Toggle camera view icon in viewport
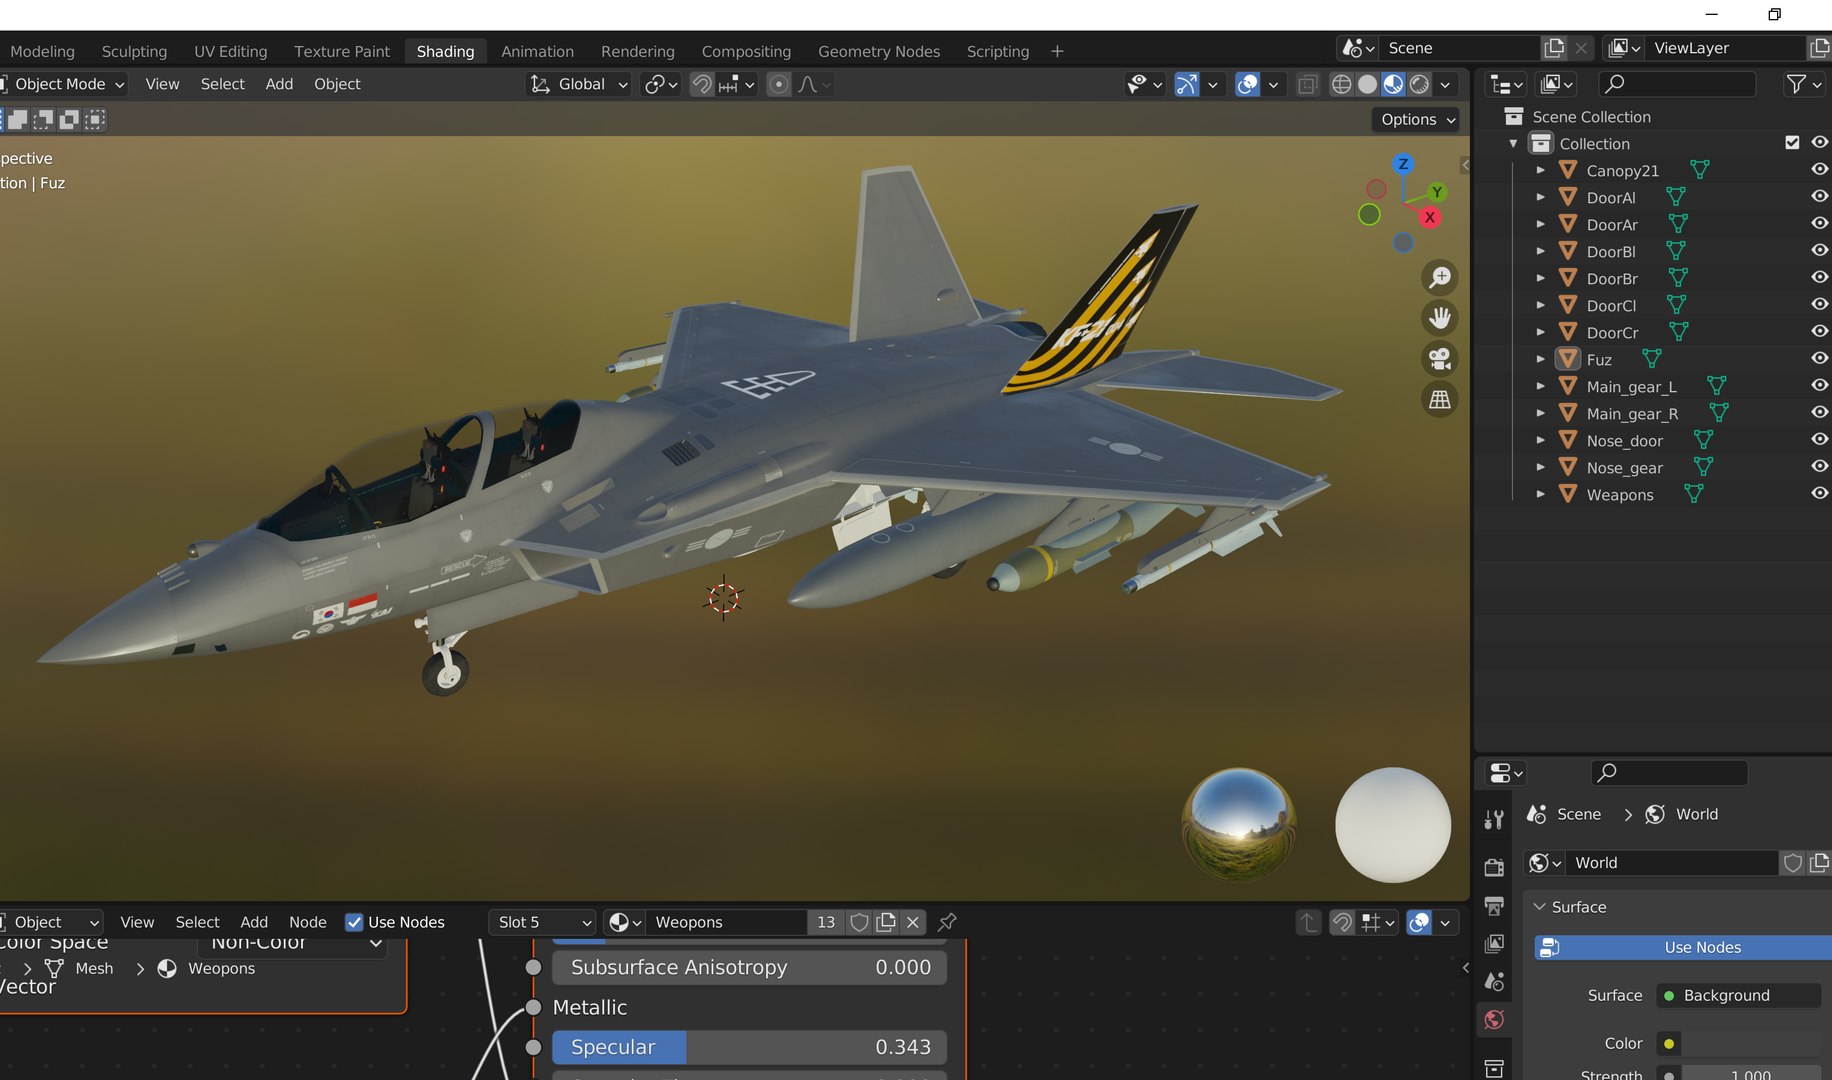The image size is (1832, 1080). 1440,359
